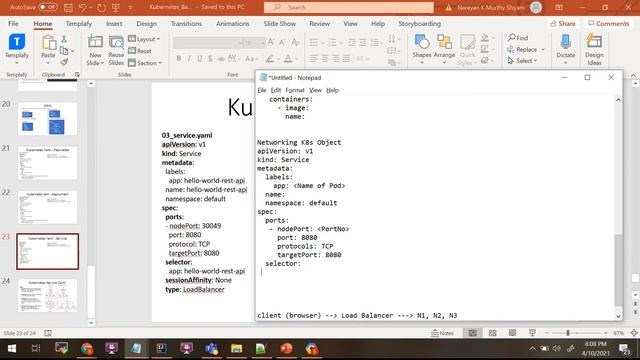Open font color picker
The image size is (640, 360).
pos(288,59)
